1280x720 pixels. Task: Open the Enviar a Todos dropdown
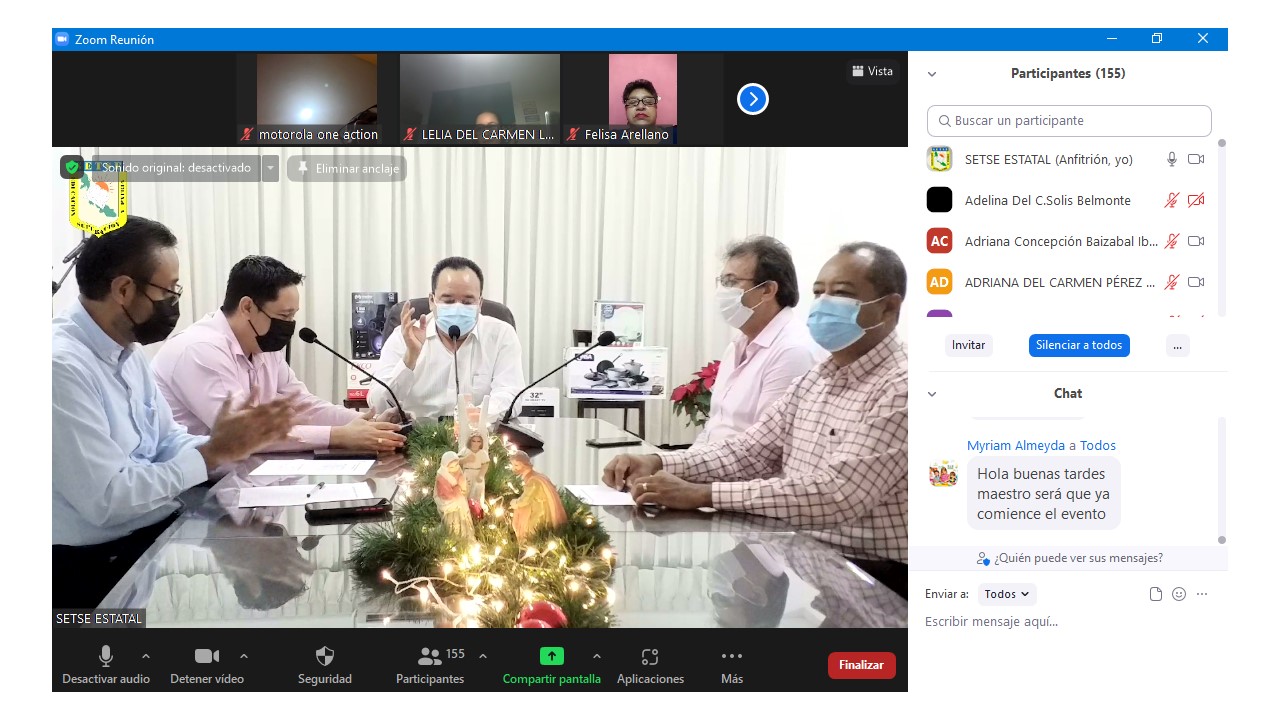[x=1007, y=594]
